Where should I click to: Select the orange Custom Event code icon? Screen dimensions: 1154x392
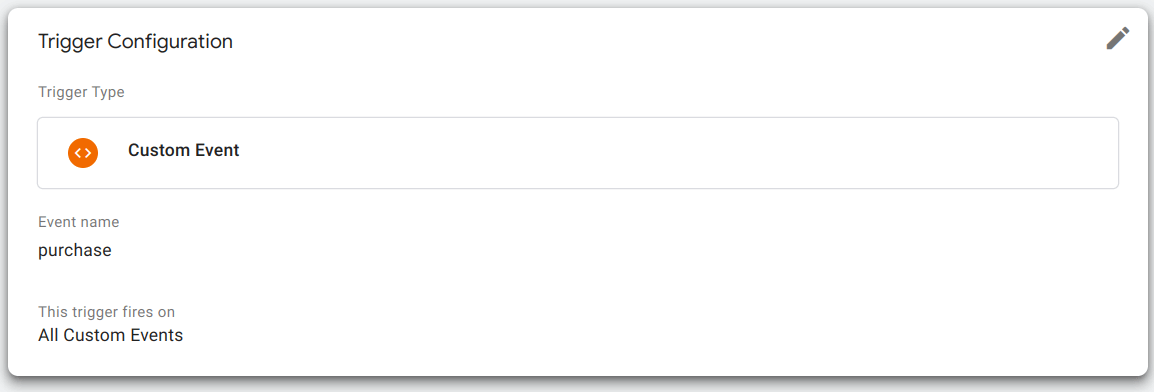[83, 153]
